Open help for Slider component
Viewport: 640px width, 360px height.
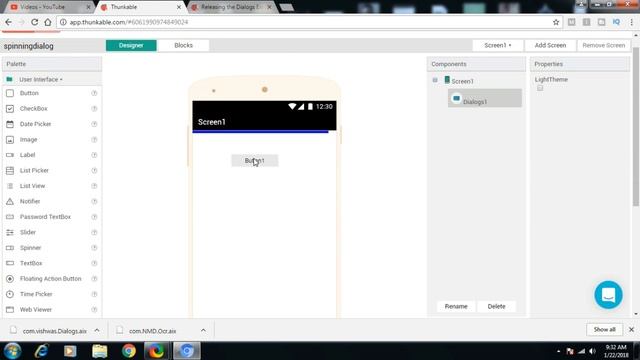click(94, 232)
